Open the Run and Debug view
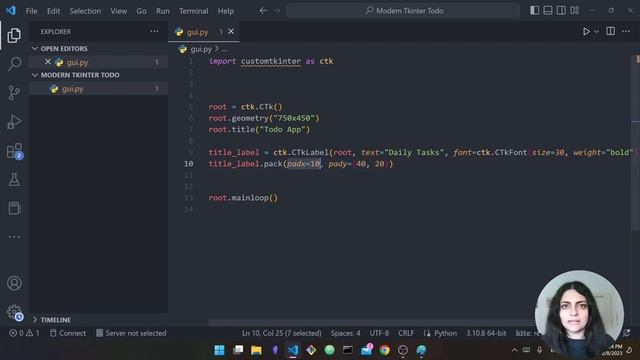Viewport: 640px width, 360px height. (x=14, y=122)
